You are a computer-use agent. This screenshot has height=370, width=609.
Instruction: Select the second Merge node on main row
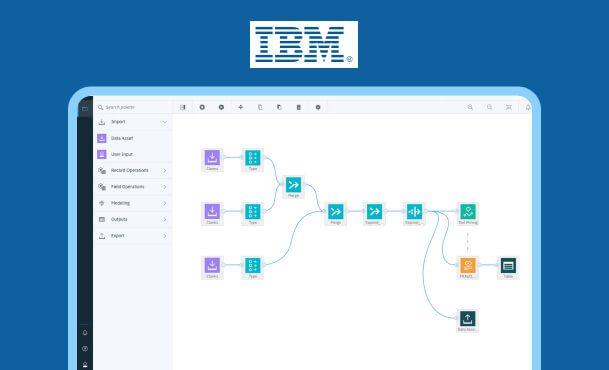336,214
